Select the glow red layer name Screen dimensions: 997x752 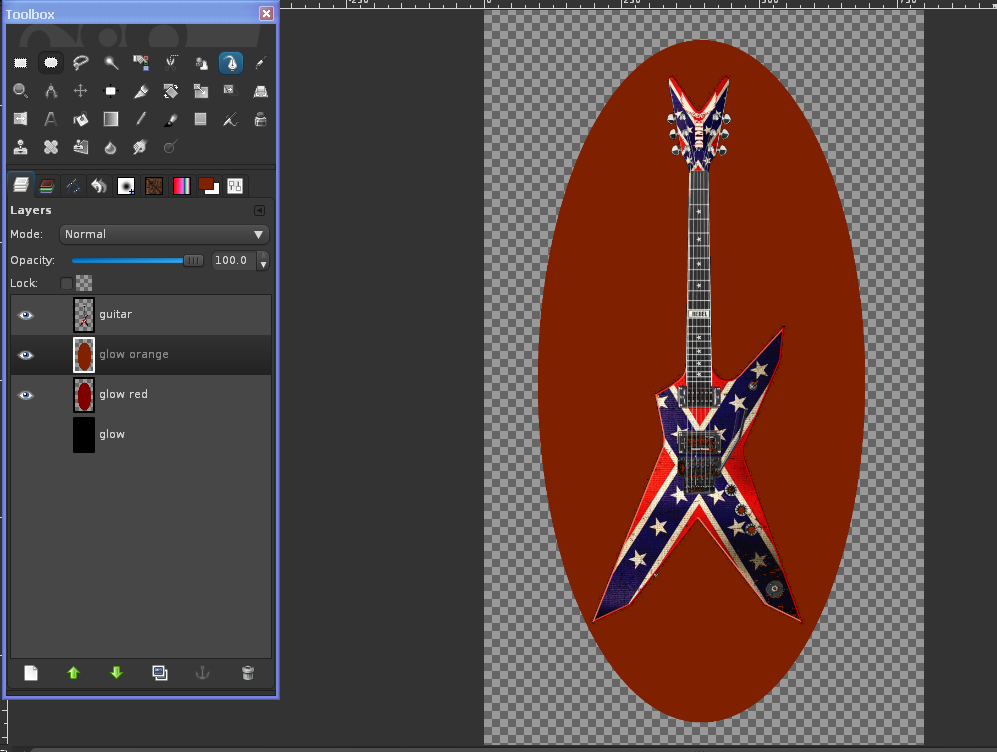point(123,394)
